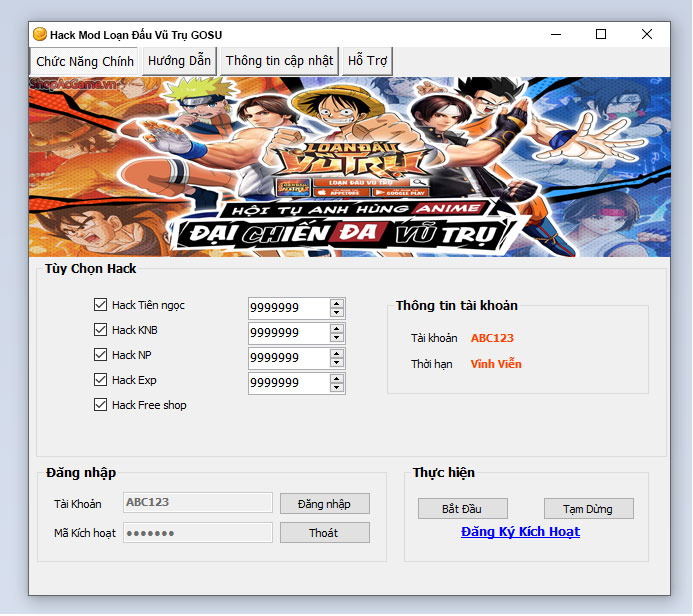693x616 pixels.
Task: Increase Hack Exp value with up arrow
Action: click(x=337, y=379)
